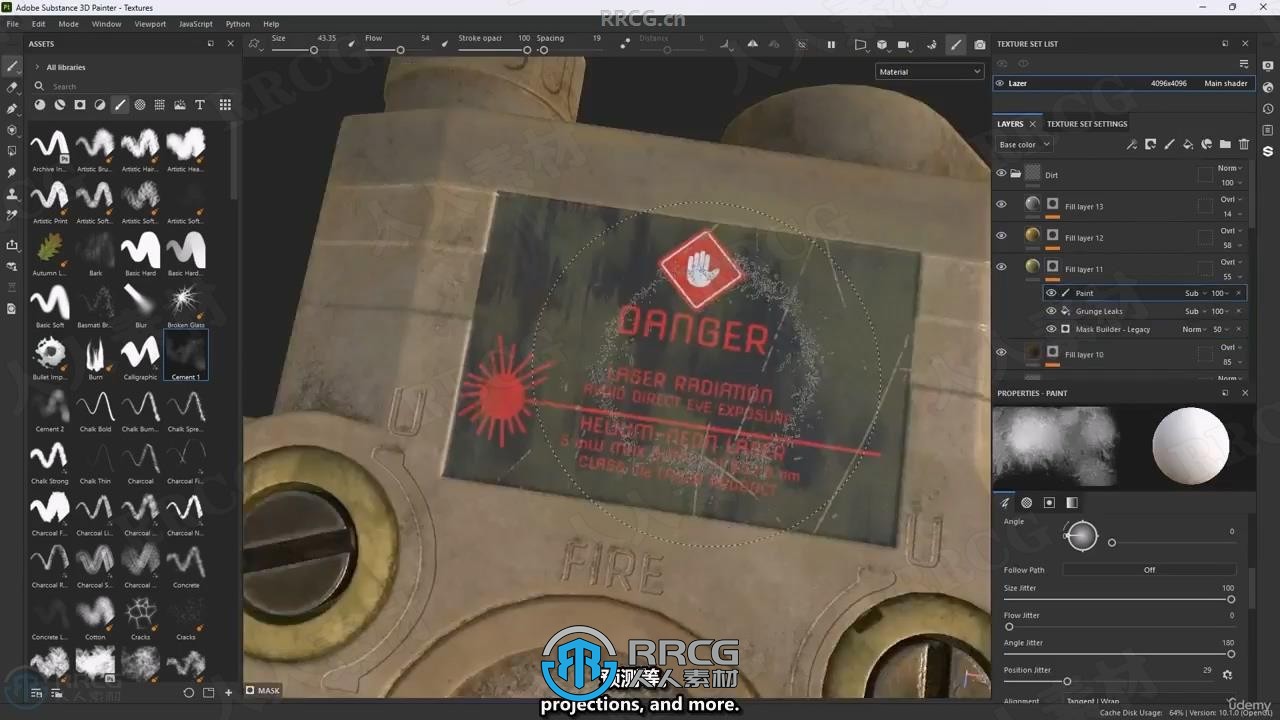The width and height of the screenshot is (1280, 720).
Task: Add a mask to the layer
Action: (x=1151, y=145)
